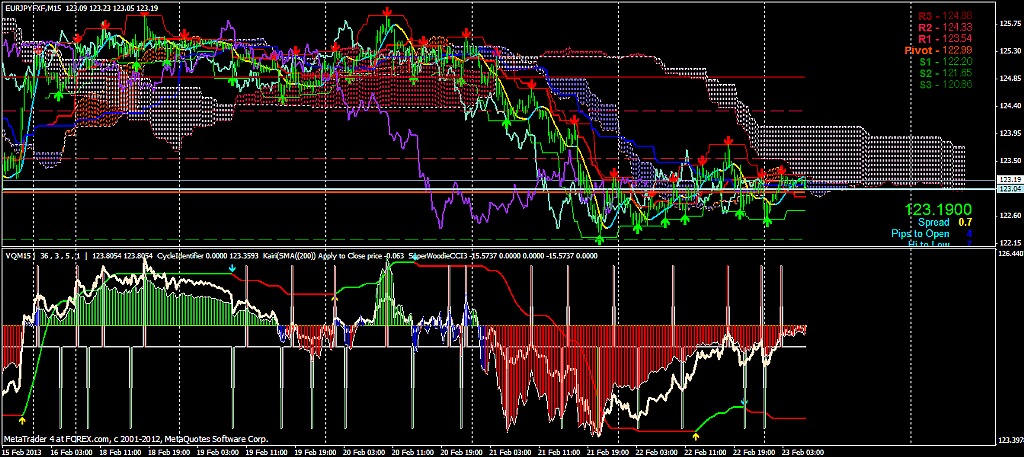Click the 123.95 price axis label
Image resolution: width=1024 pixels, height=457 pixels.
(1010, 133)
